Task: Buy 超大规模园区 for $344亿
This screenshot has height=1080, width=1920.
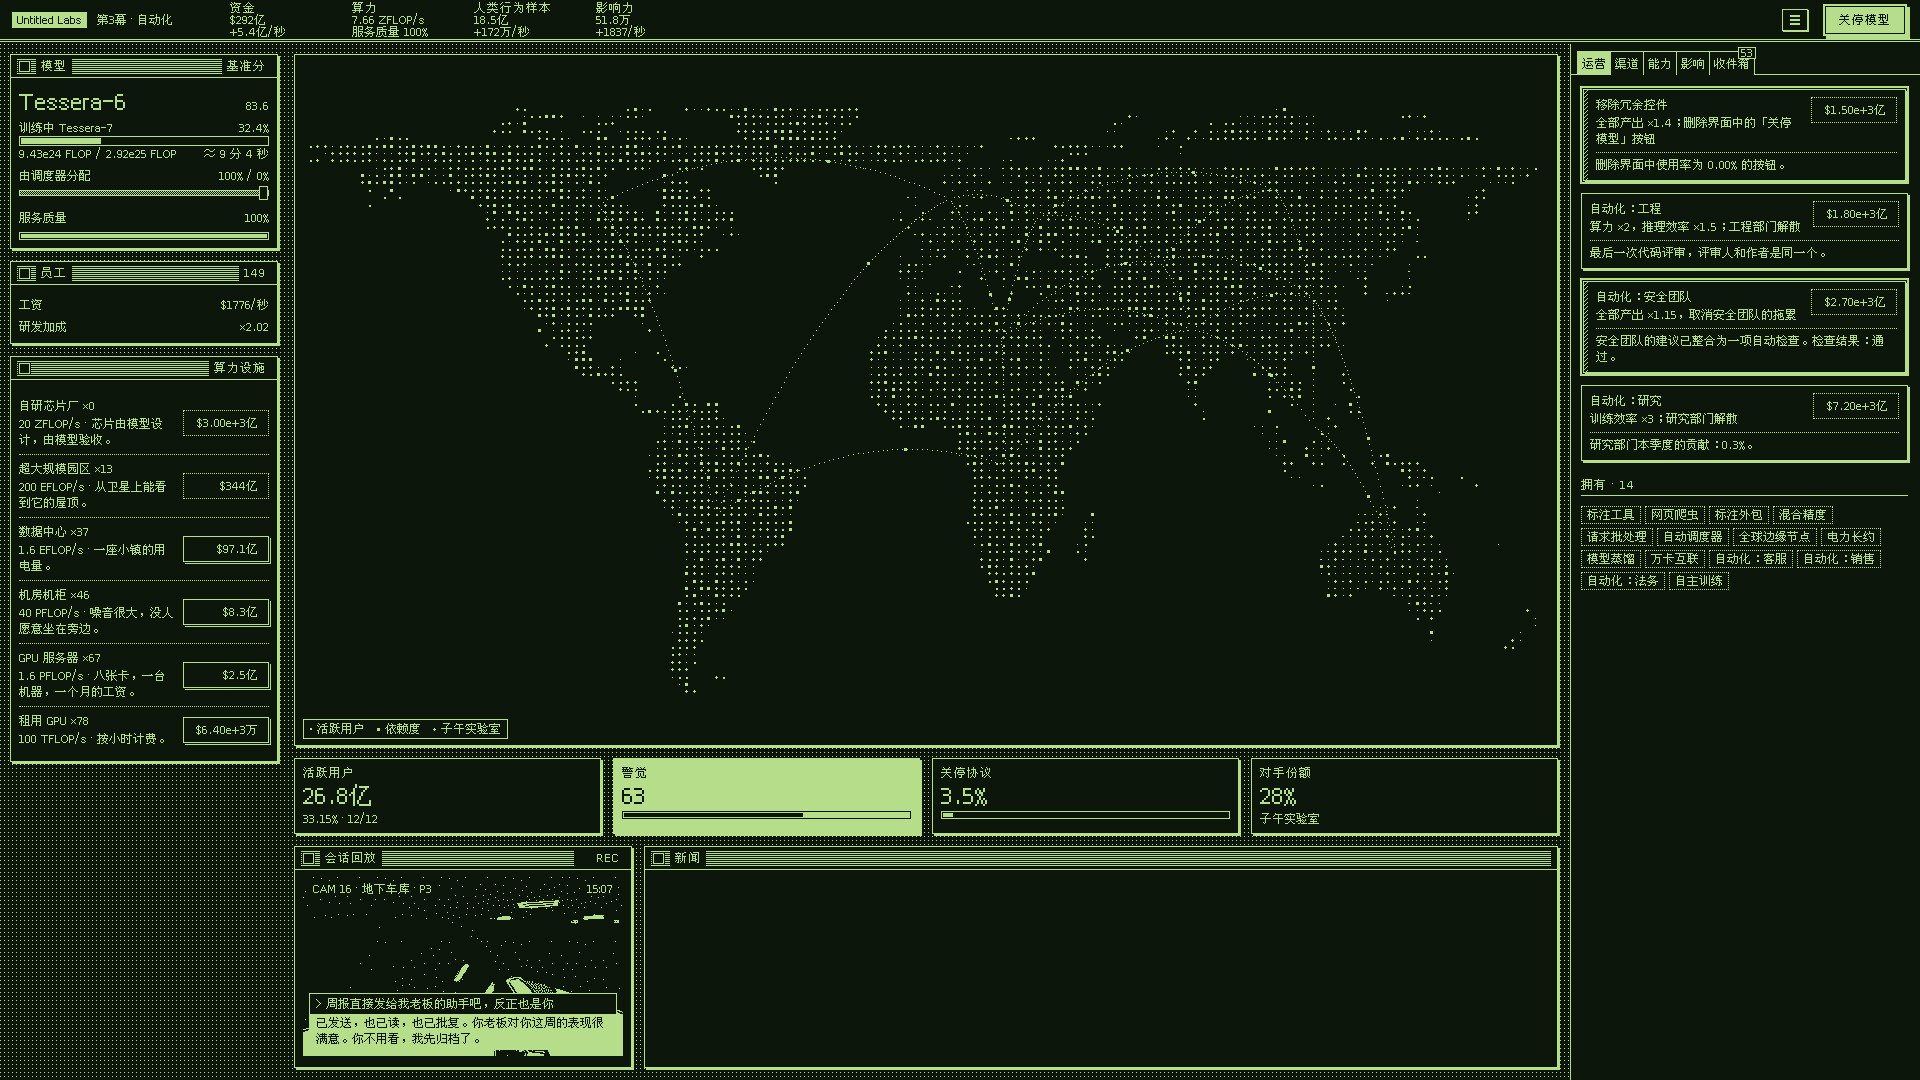Action: click(x=226, y=486)
